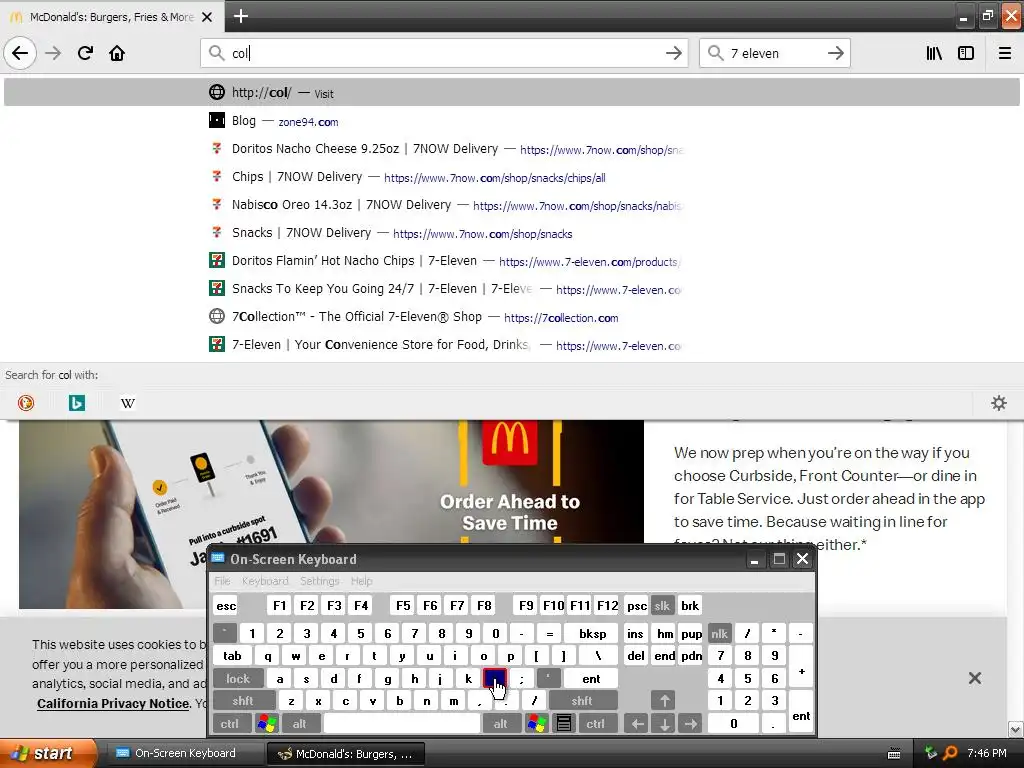Click the clock showing 7:46 PM

pos(987,753)
